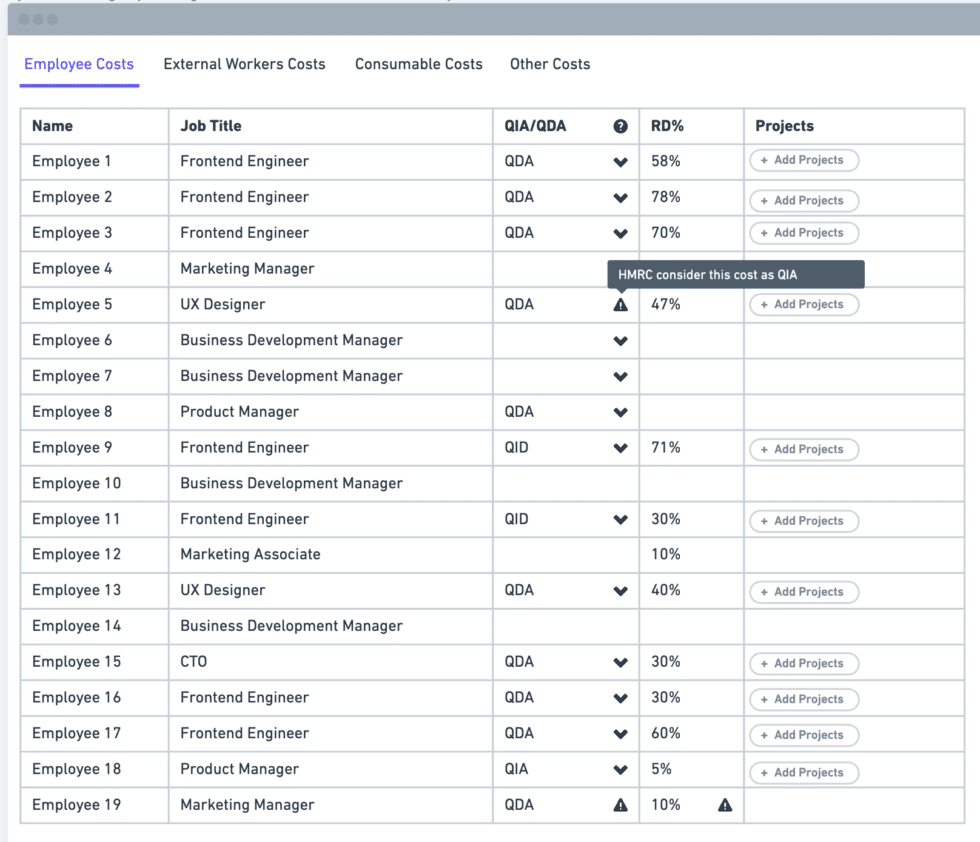Click the HMRC consider this cost as QIA tooltip
Viewport: 980px width, 842px height.
pos(736,274)
